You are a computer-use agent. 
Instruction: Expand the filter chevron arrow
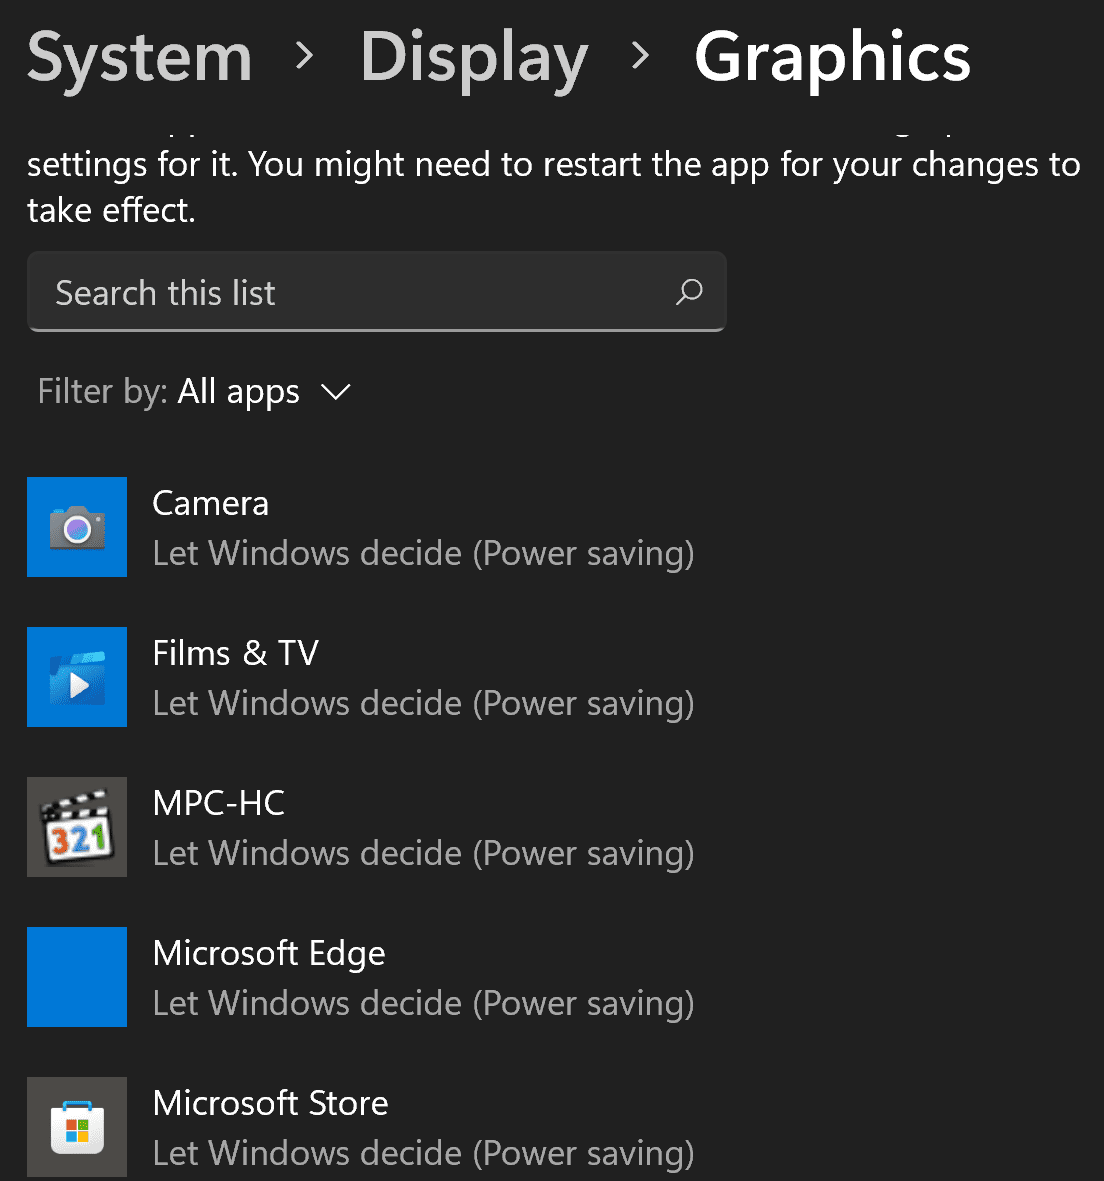pyautogui.click(x=335, y=392)
